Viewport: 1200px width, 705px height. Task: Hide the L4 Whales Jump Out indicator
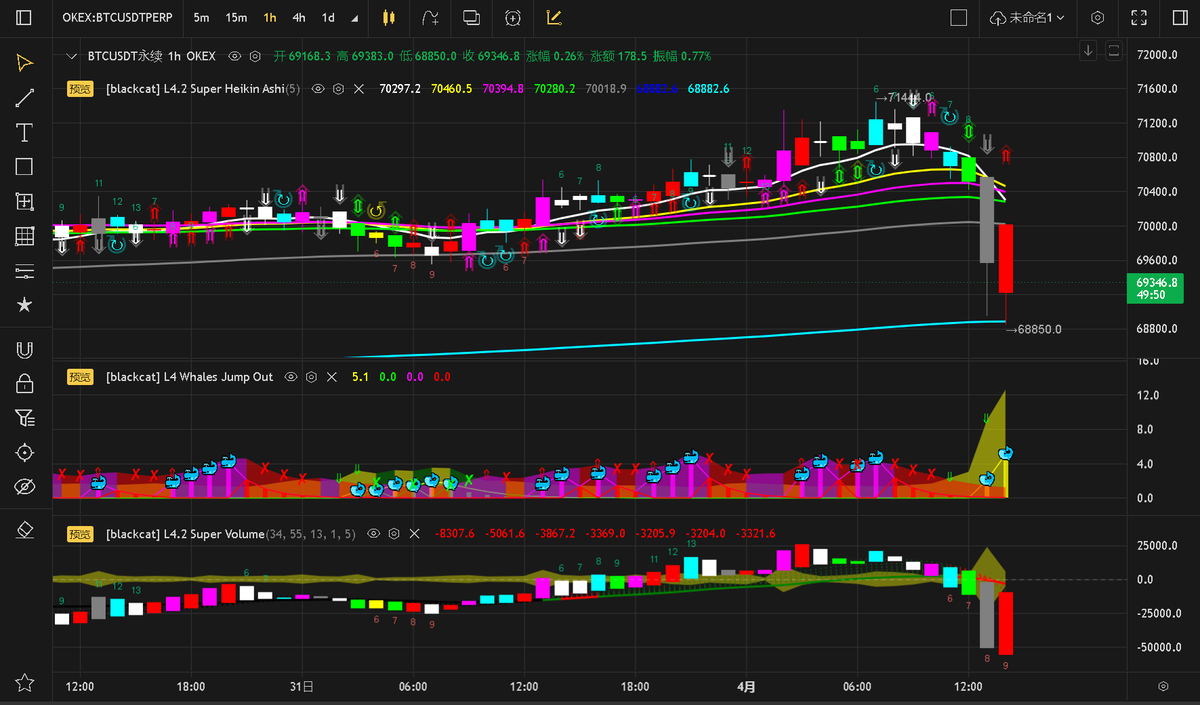point(291,377)
